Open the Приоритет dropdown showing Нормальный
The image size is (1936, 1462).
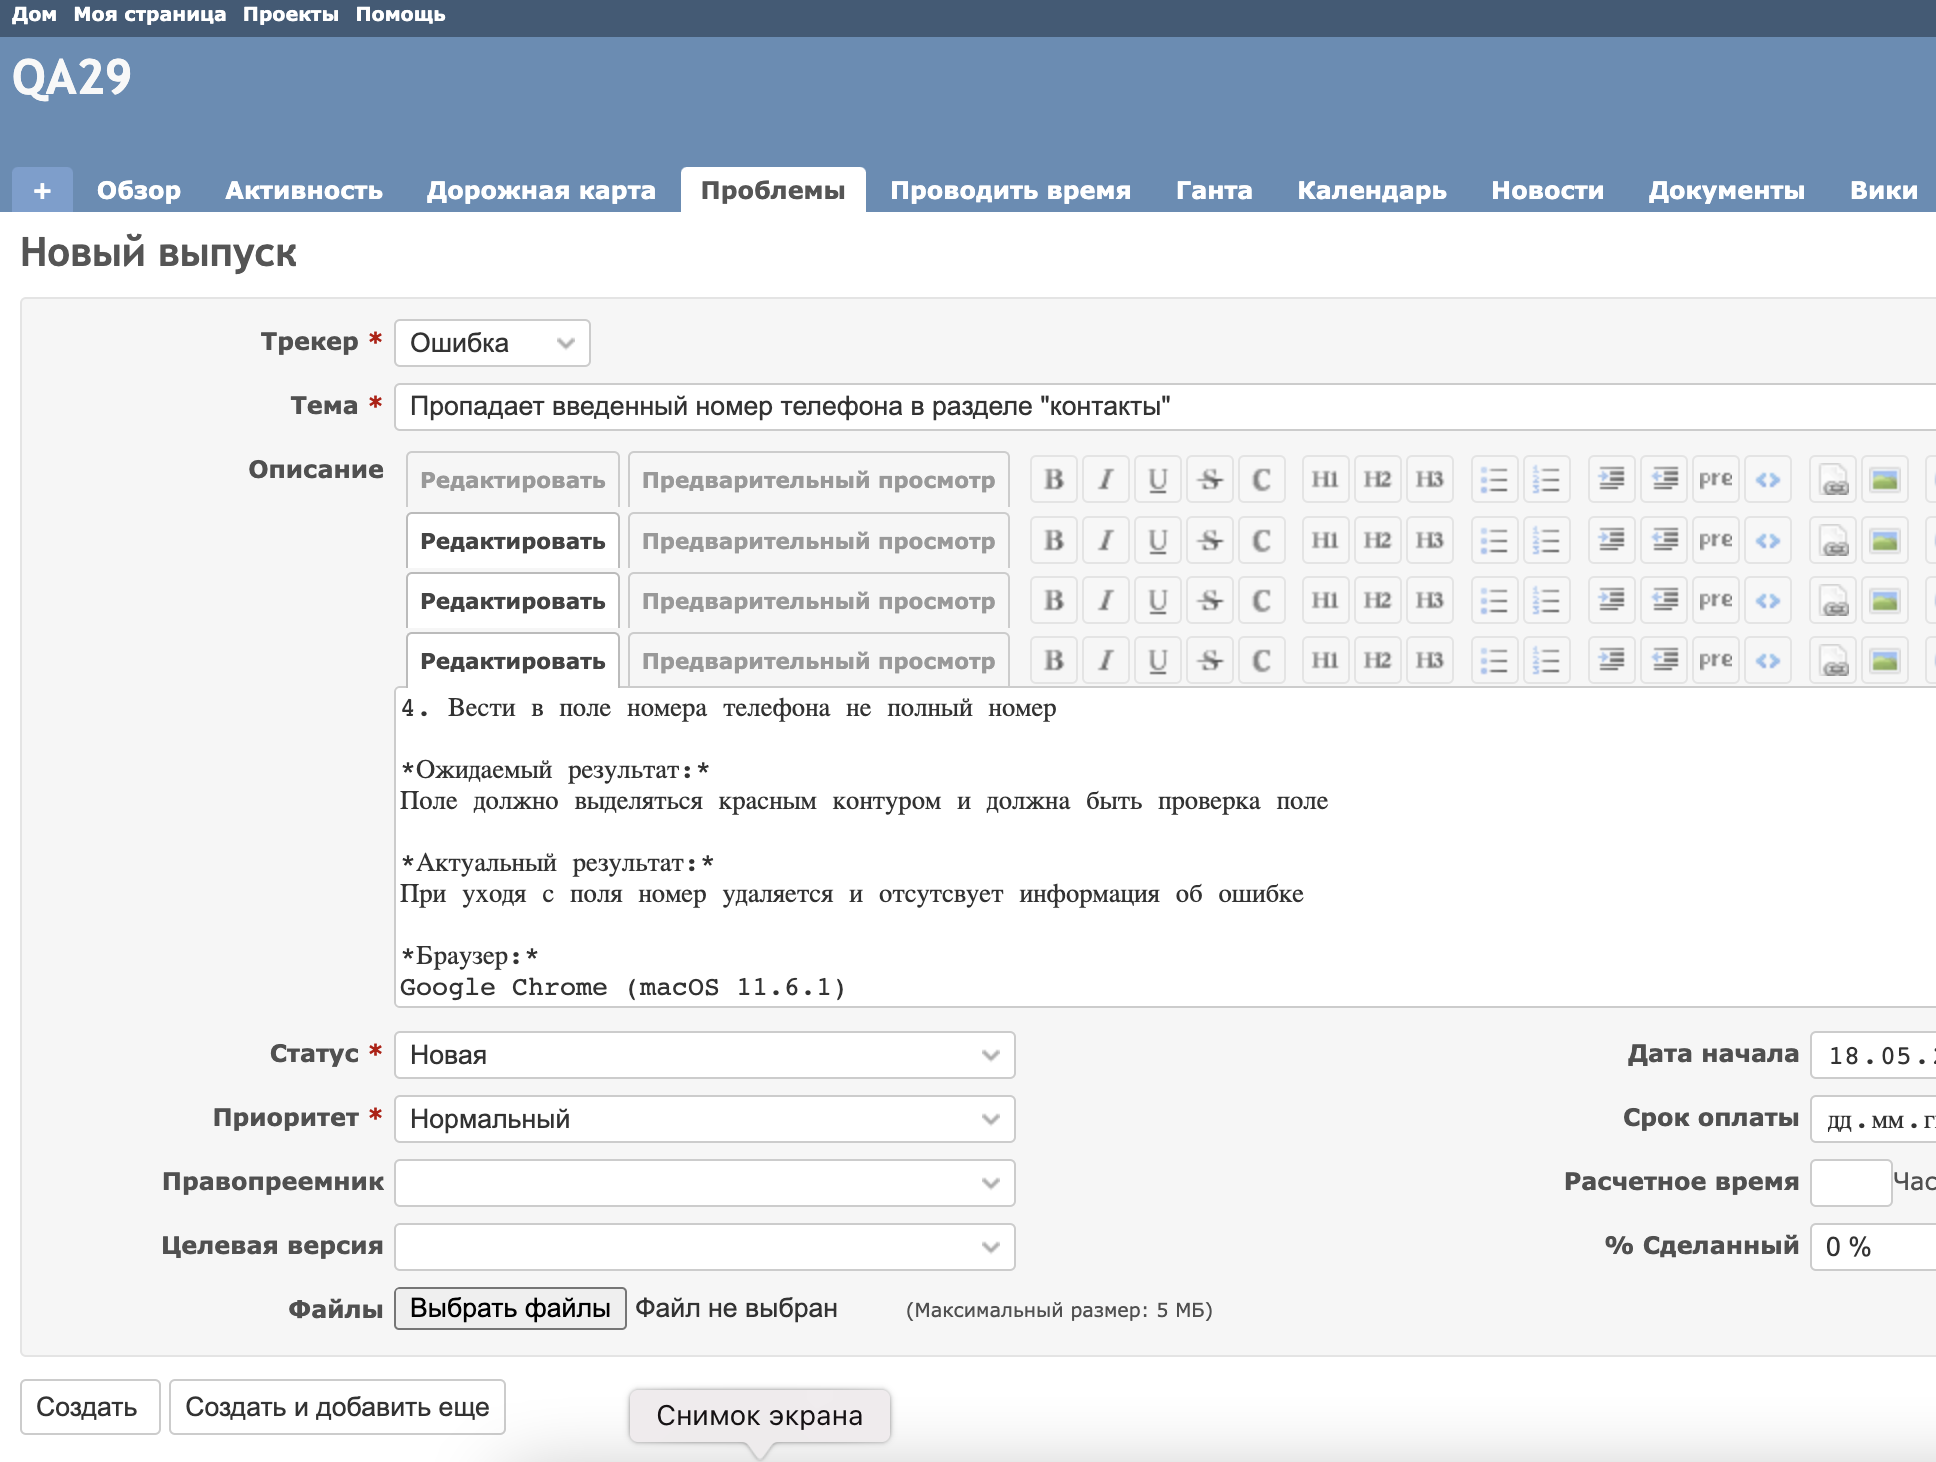[704, 1119]
